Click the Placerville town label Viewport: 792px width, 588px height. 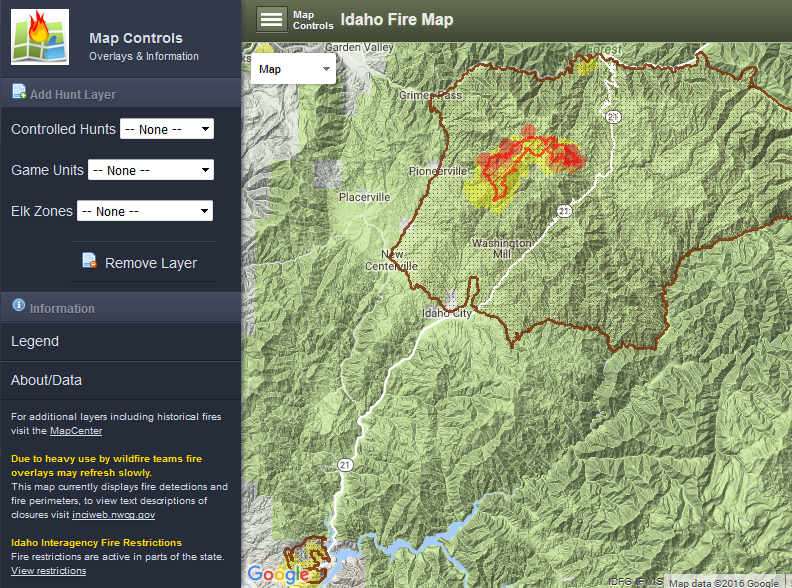point(364,197)
